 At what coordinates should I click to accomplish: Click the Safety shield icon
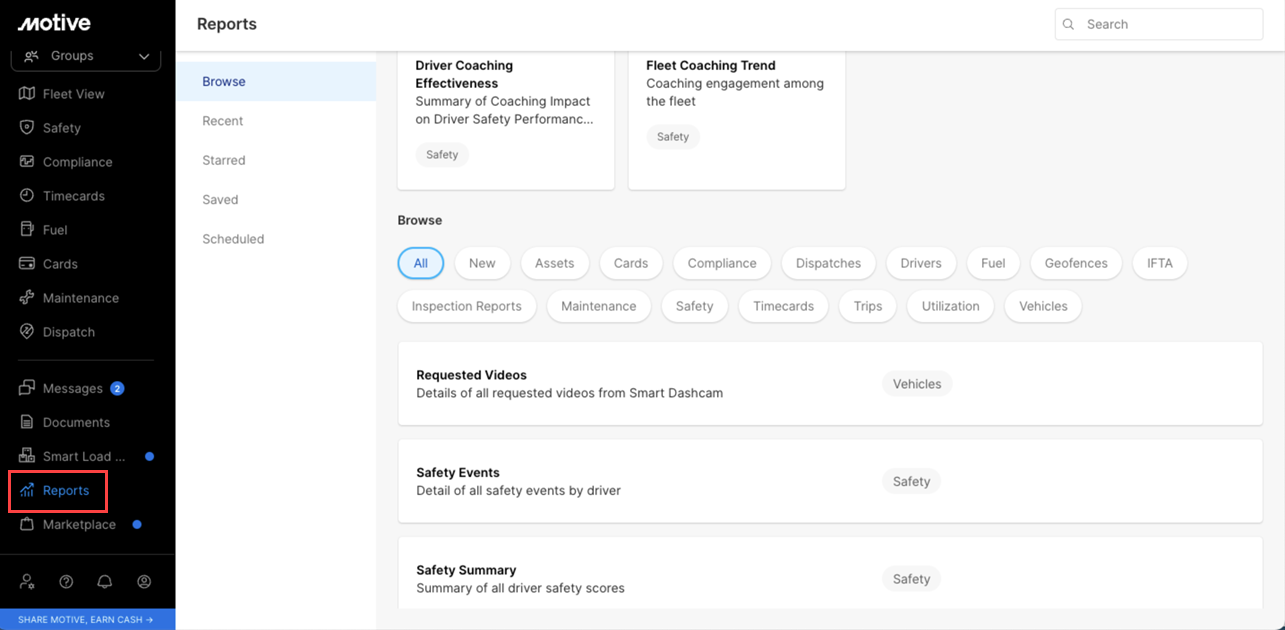pos(27,128)
